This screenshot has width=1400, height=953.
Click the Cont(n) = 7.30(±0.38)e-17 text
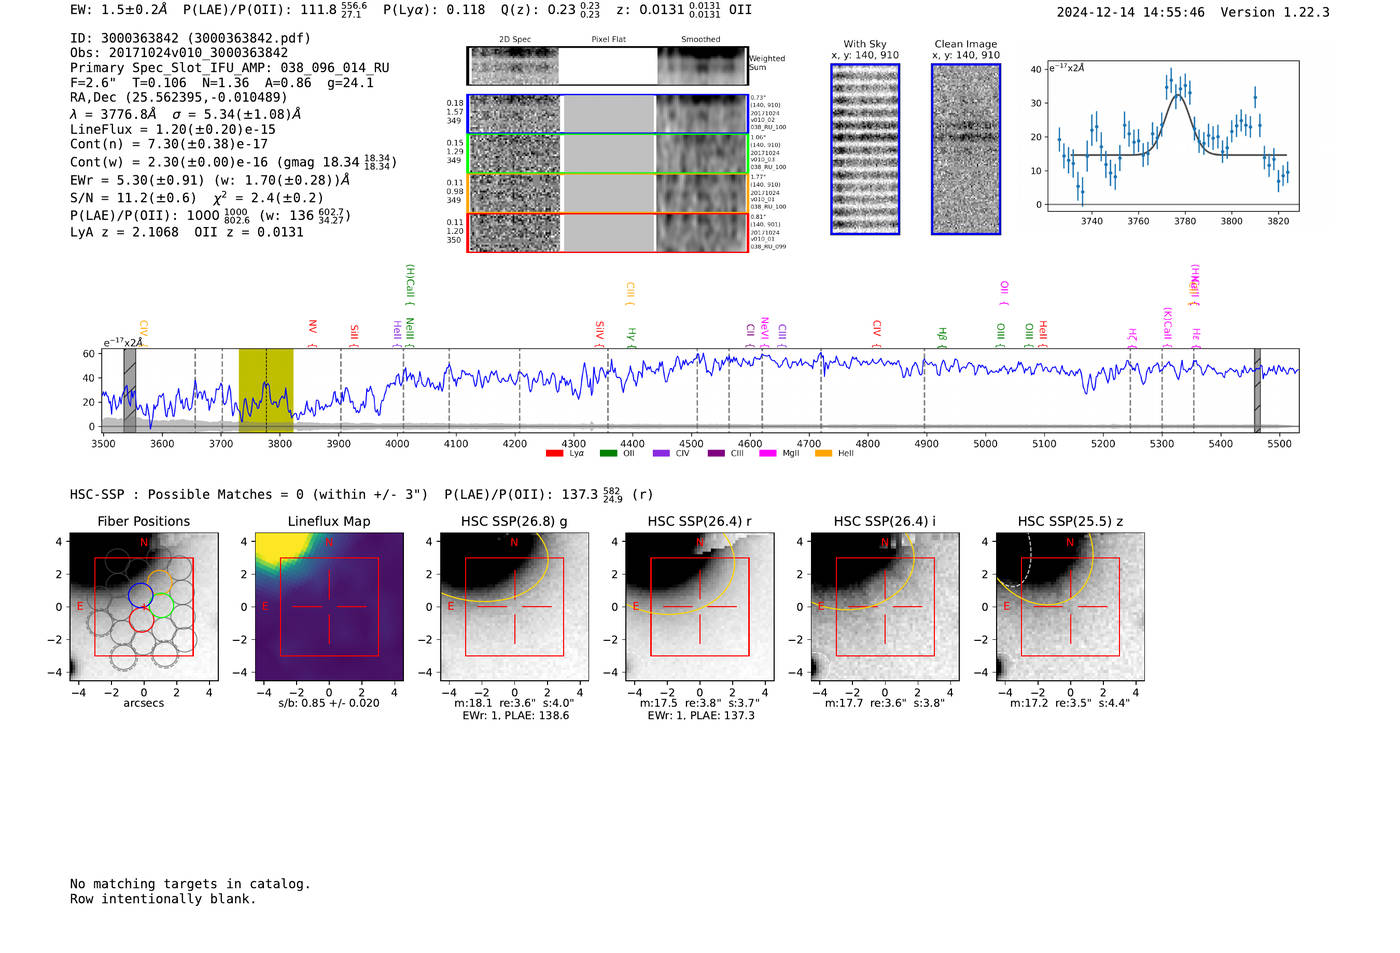[169, 144]
